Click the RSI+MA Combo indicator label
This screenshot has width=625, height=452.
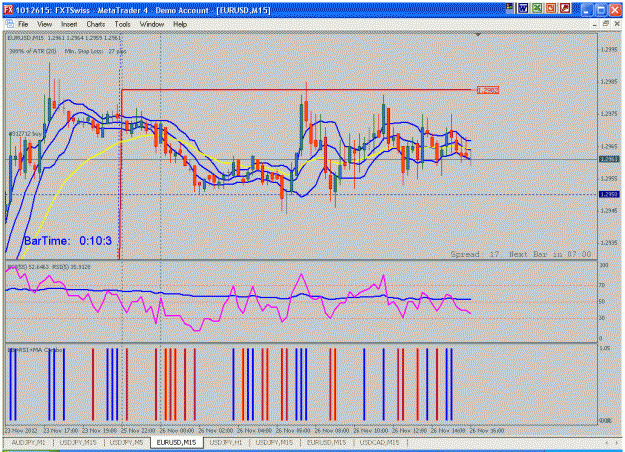tap(35, 350)
